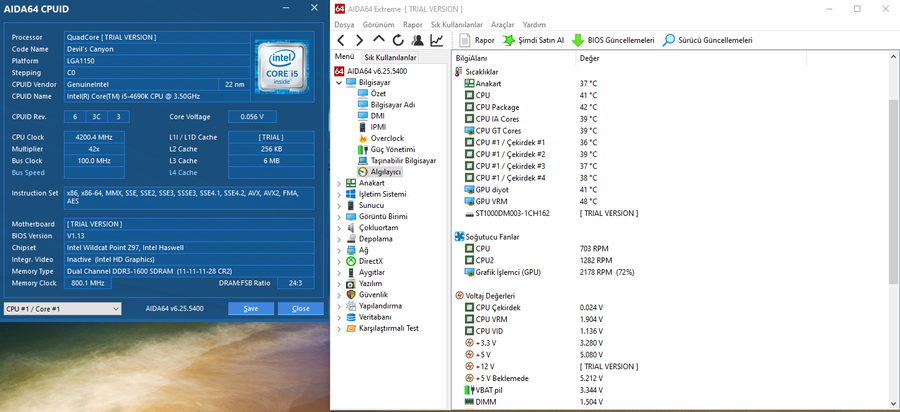
Task: Refresh using the circular arrow icon
Action: (x=398, y=40)
